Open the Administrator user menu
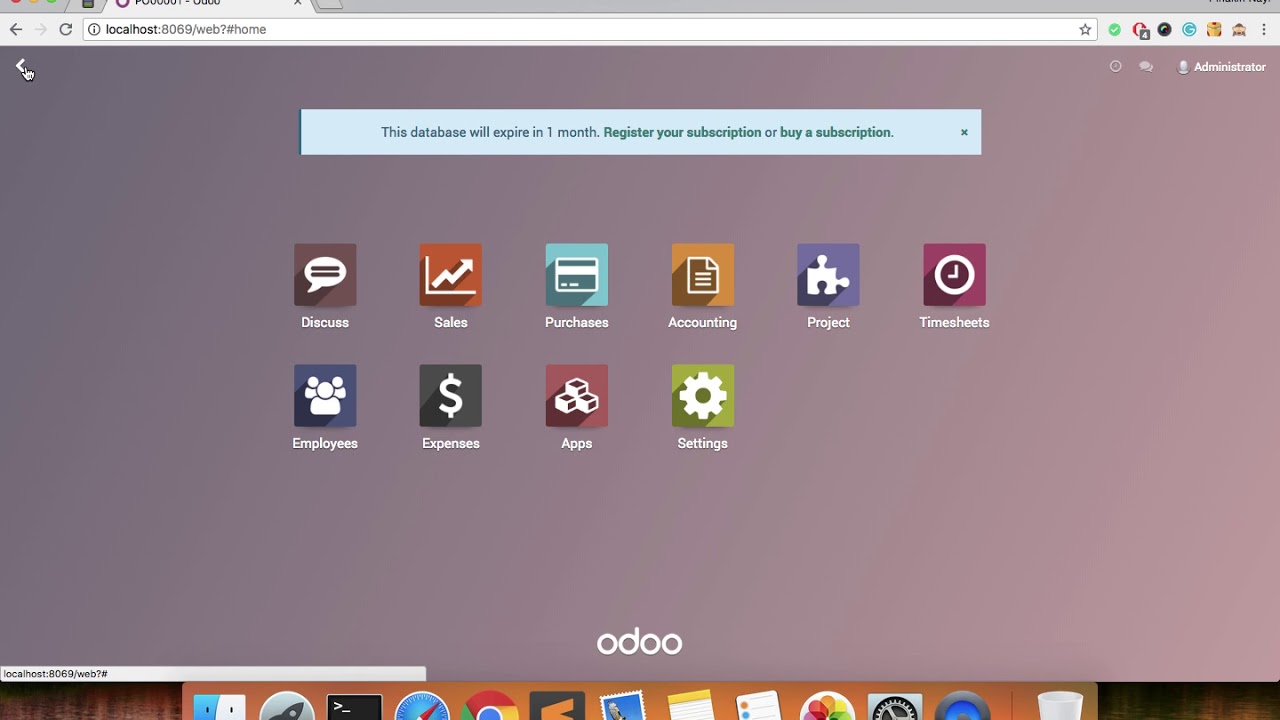This screenshot has height=720, width=1280. pyautogui.click(x=1221, y=67)
